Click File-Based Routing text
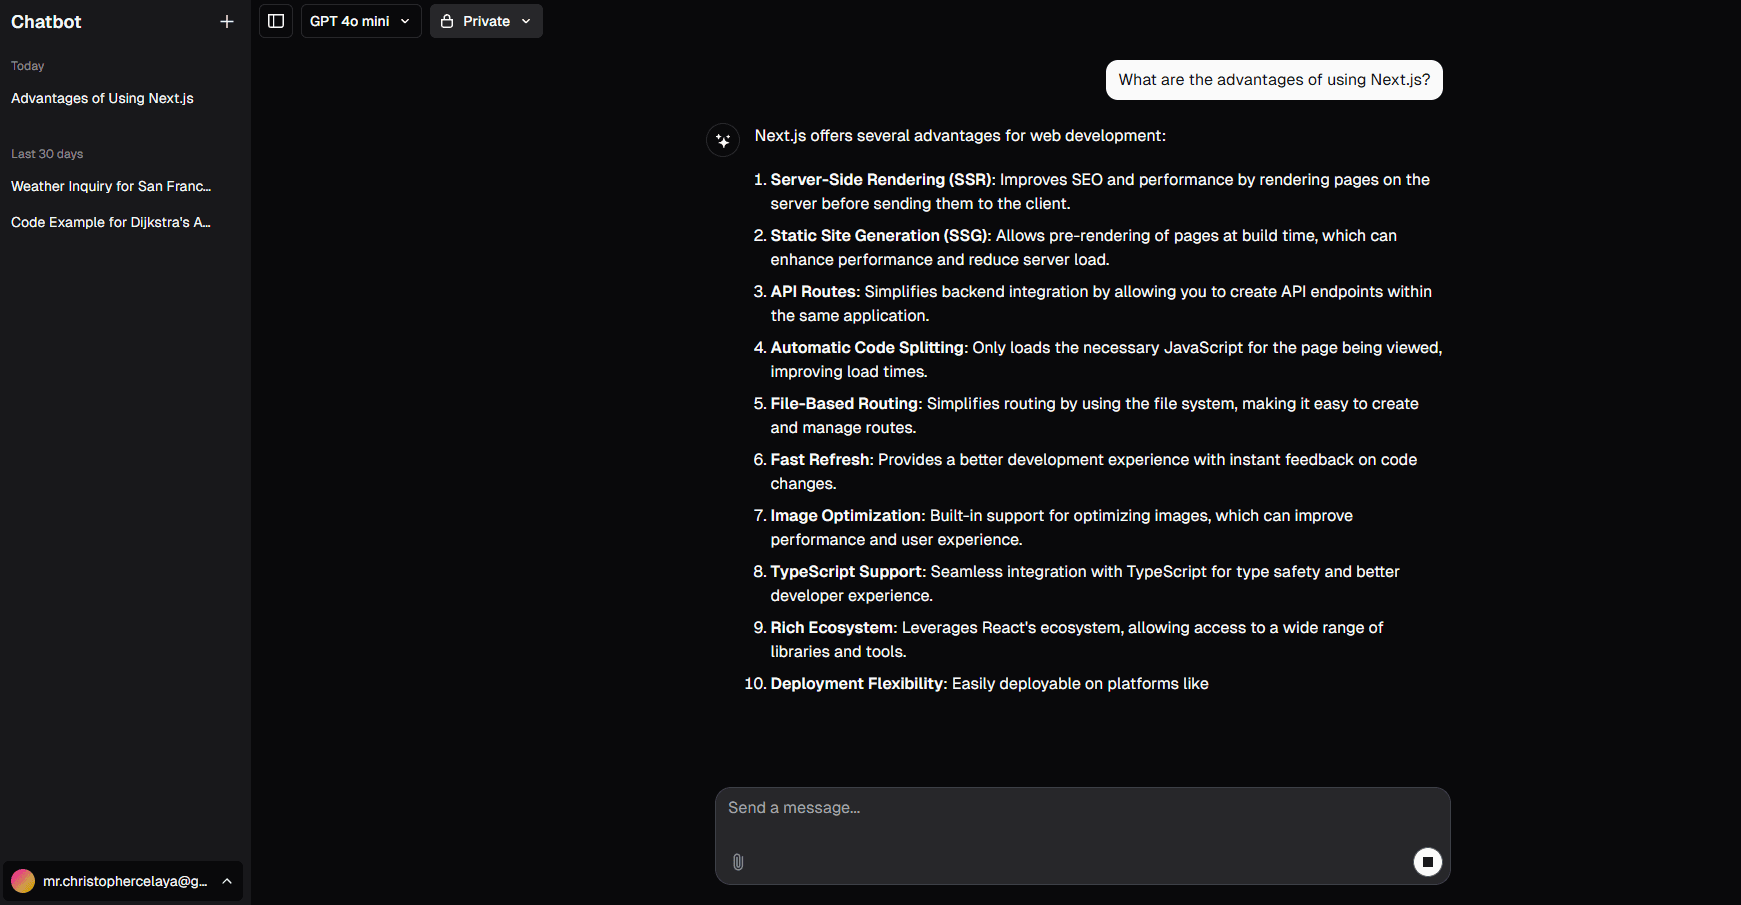This screenshot has height=905, width=1741. click(x=846, y=404)
